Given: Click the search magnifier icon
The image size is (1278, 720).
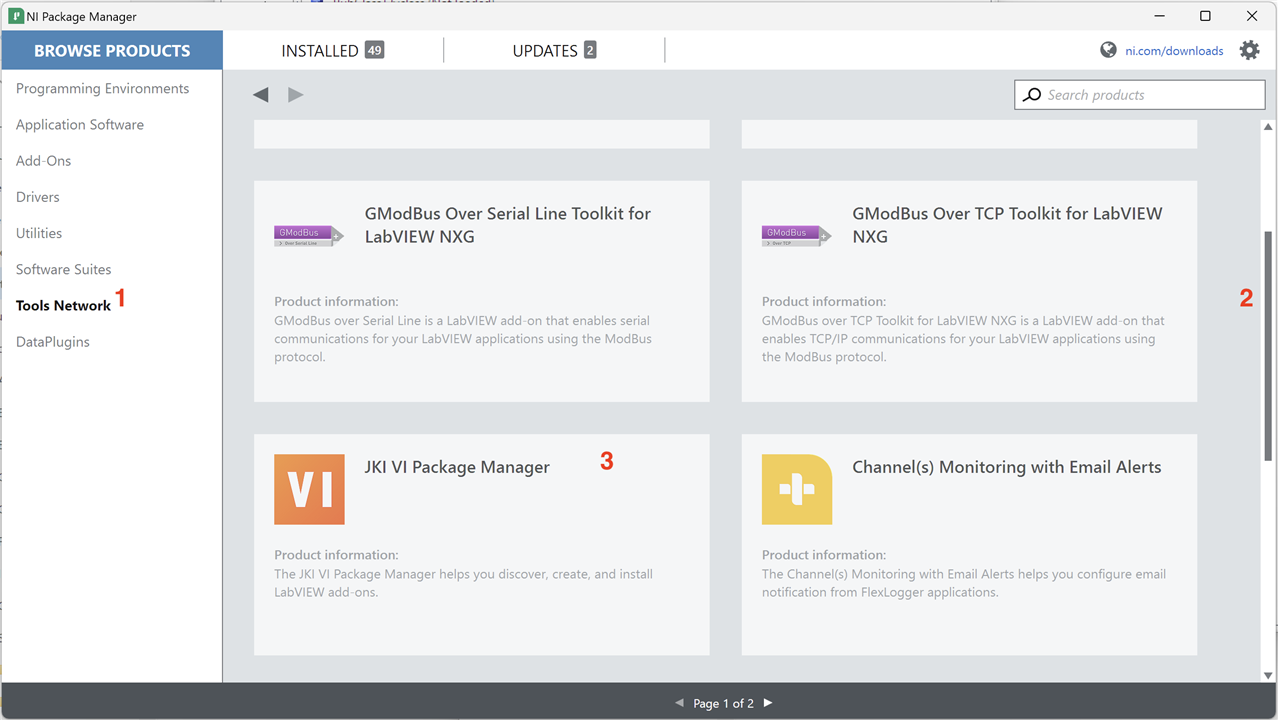Looking at the screenshot, I should click(1031, 95).
